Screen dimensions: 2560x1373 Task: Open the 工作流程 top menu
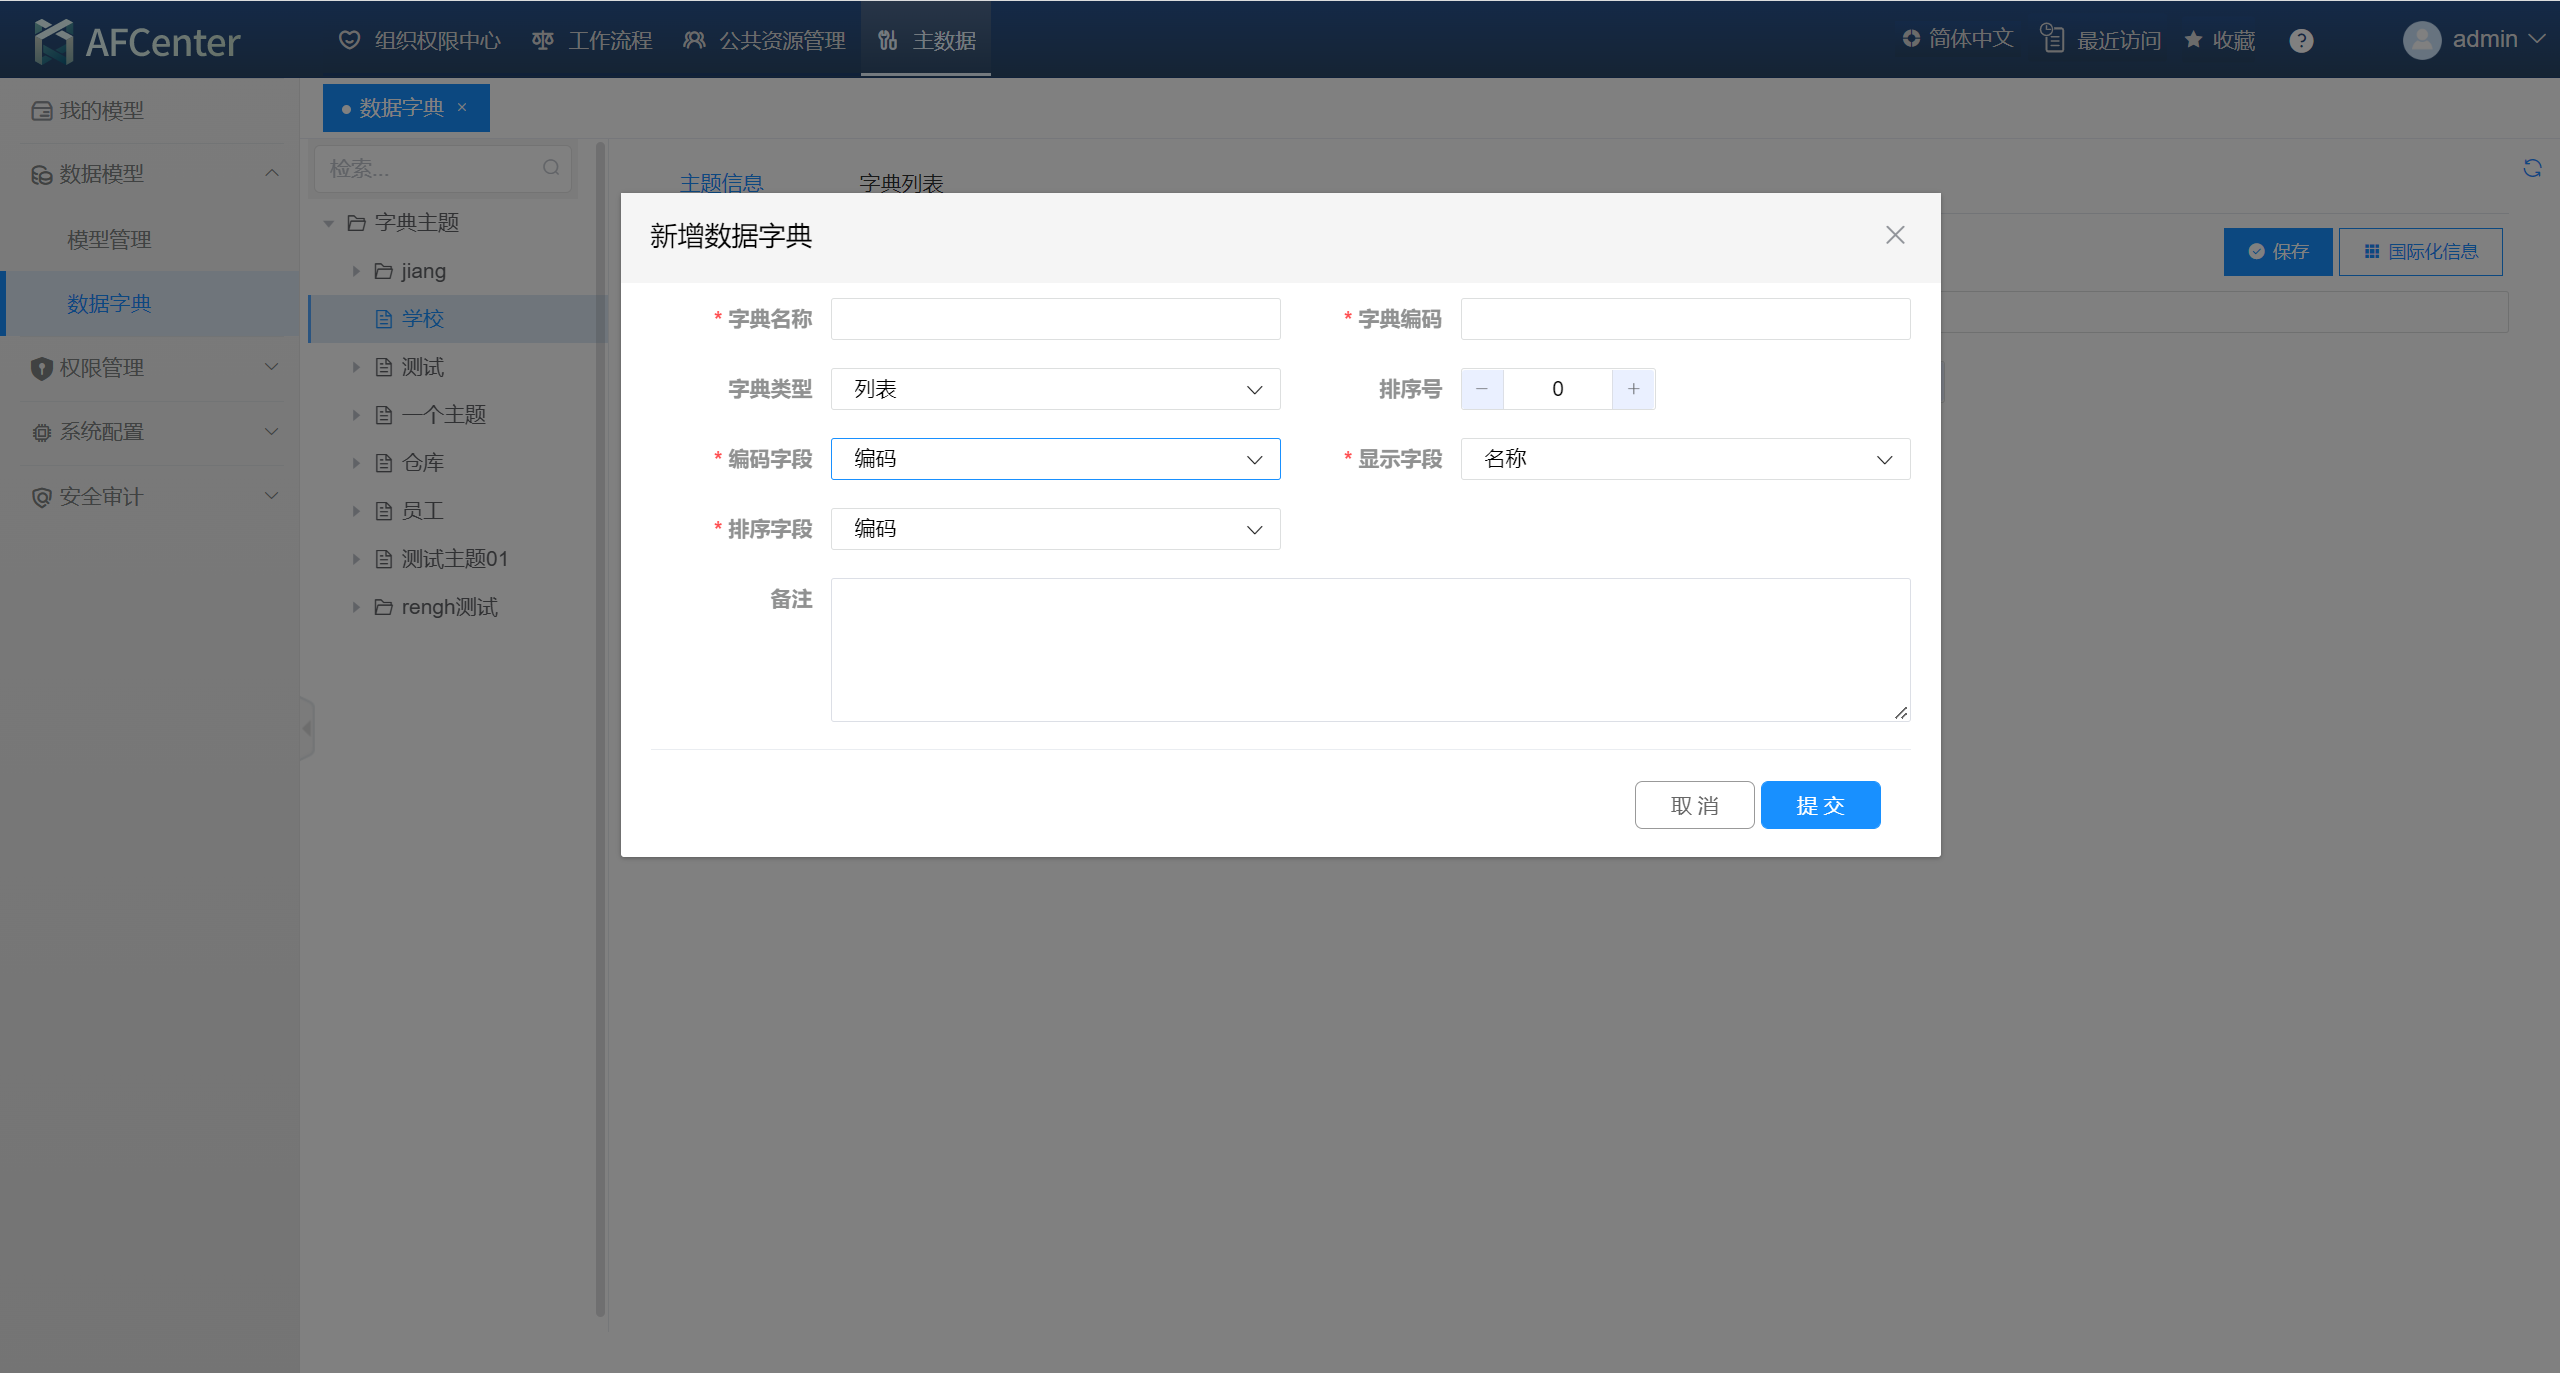pos(592,41)
